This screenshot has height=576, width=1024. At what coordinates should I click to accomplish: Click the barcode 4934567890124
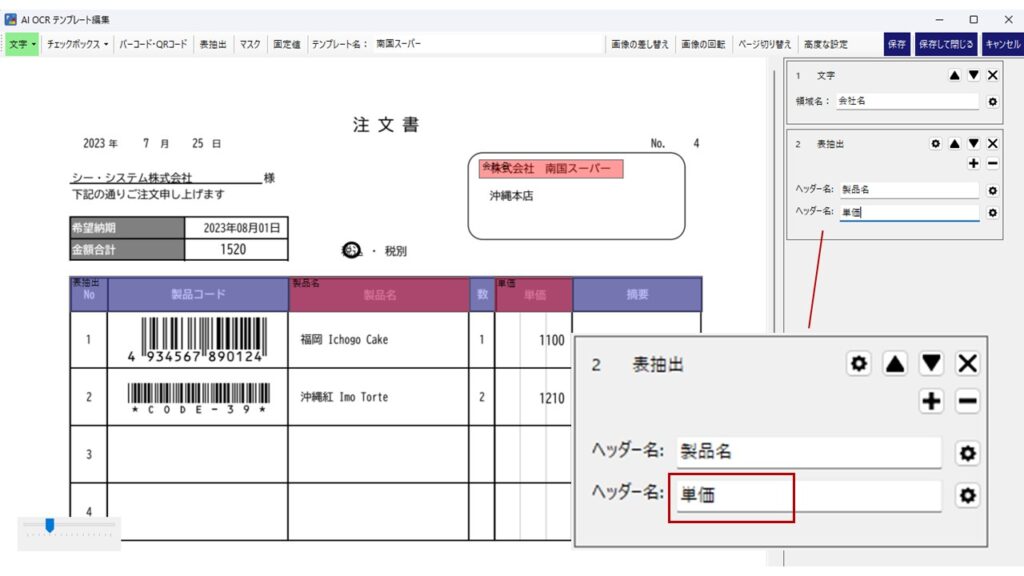199,340
